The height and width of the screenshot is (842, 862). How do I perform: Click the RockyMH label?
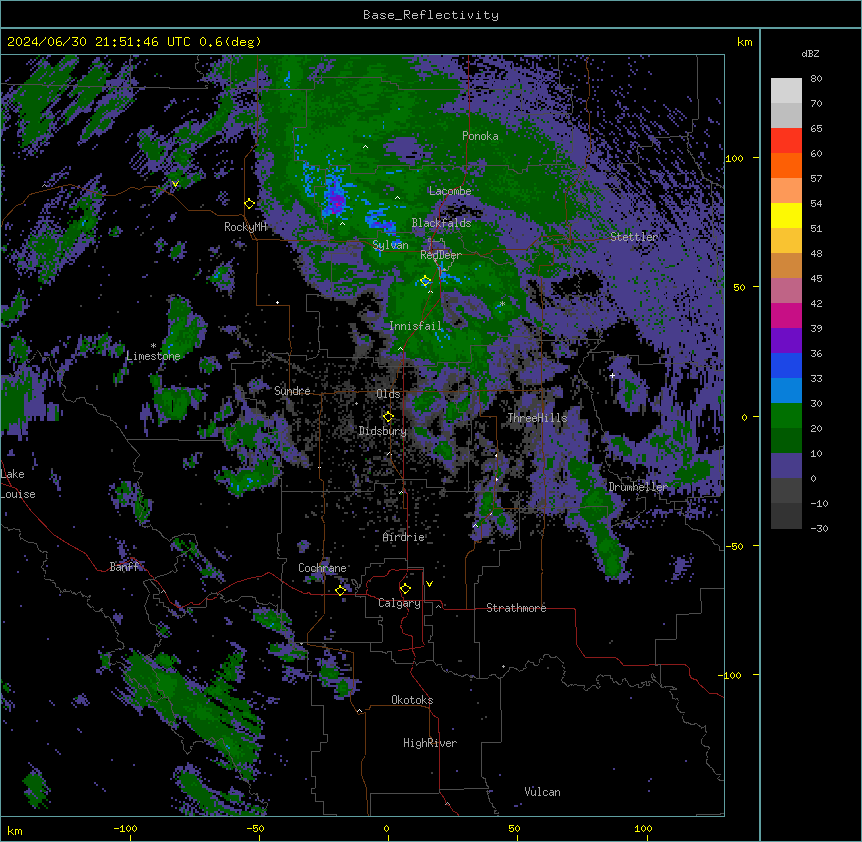tap(245, 227)
